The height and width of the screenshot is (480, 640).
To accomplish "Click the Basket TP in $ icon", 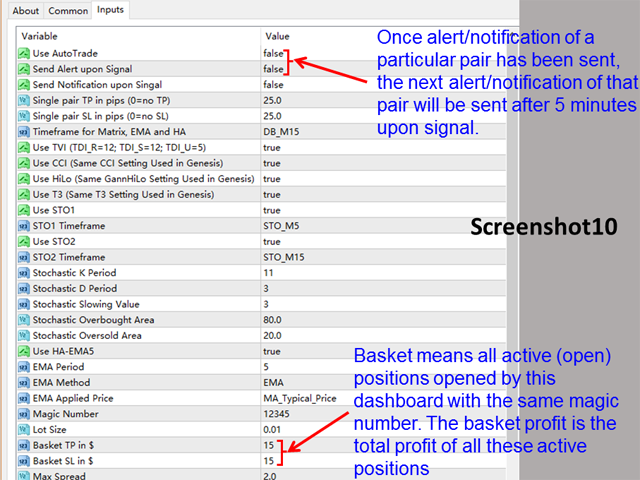I will pyautogui.click(x=24, y=445).
